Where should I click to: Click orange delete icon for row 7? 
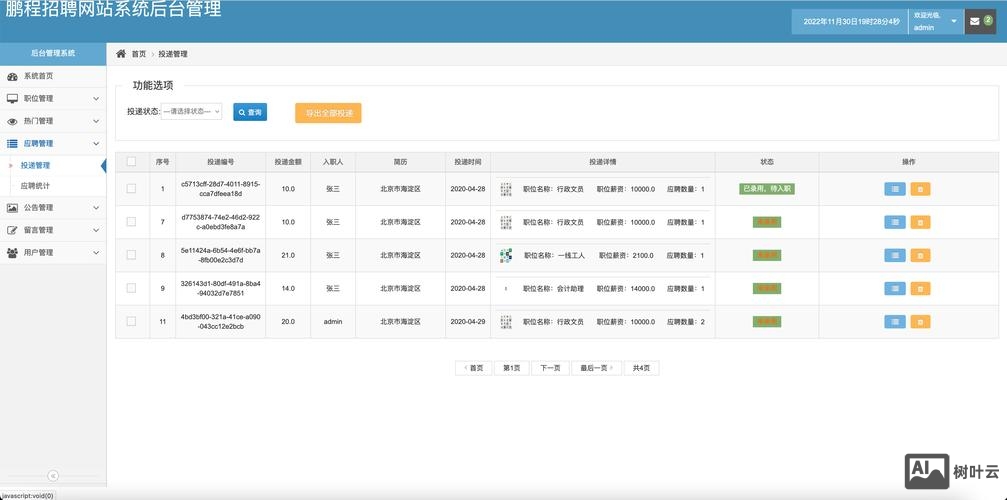pos(920,222)
